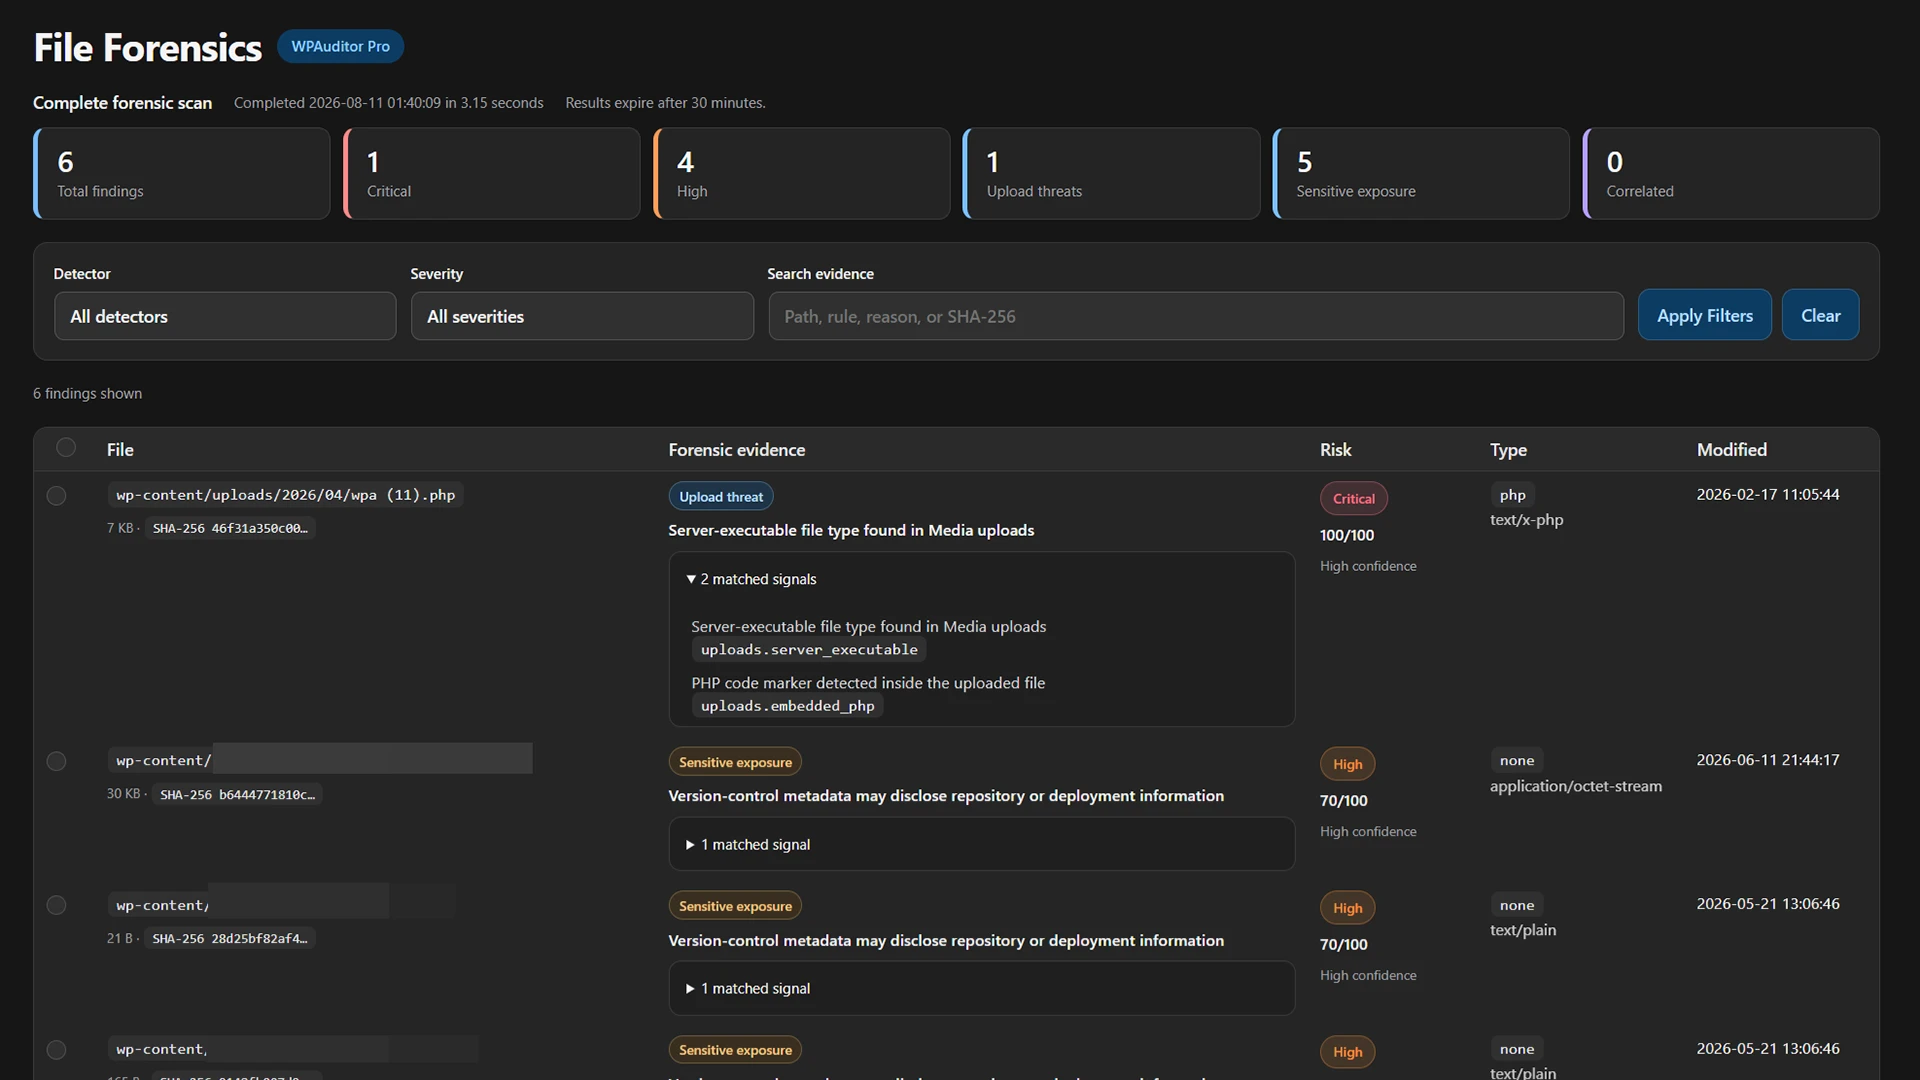Click the 2026-06-11 21:44:17 modified date
1920x1080 pixels.
pos(1767,760)
